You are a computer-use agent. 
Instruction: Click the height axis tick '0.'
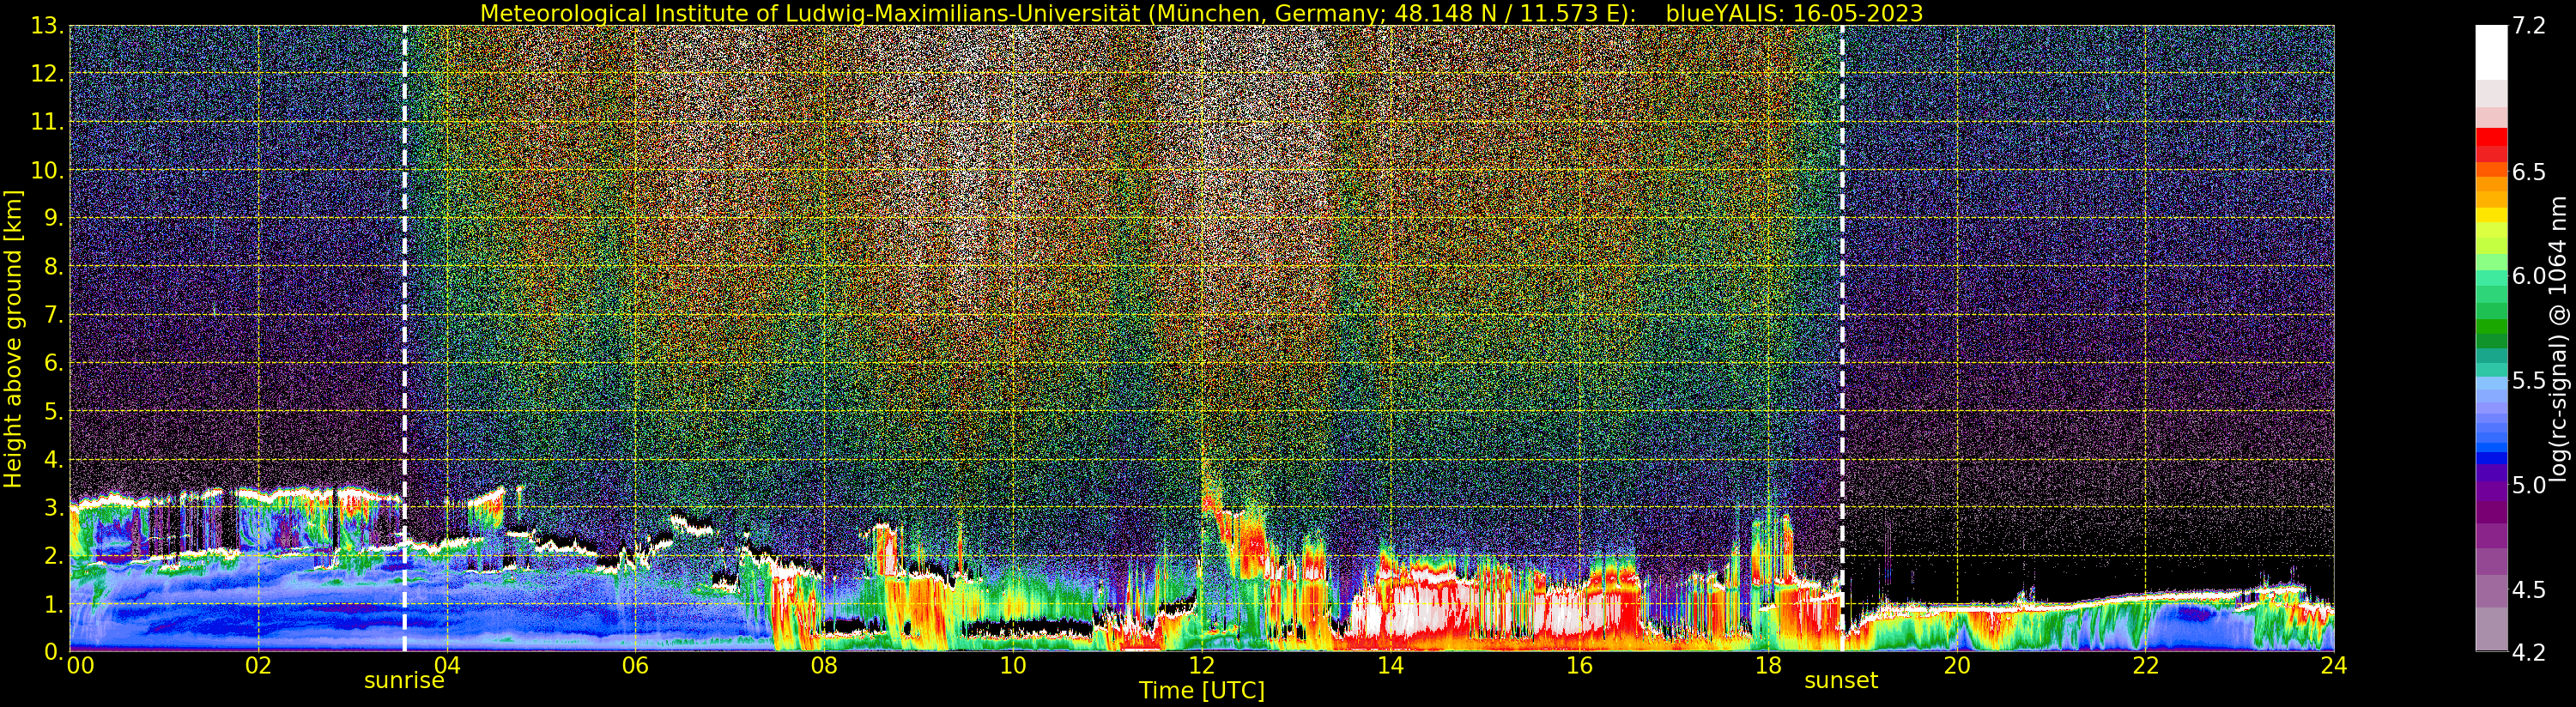point(53,651)
